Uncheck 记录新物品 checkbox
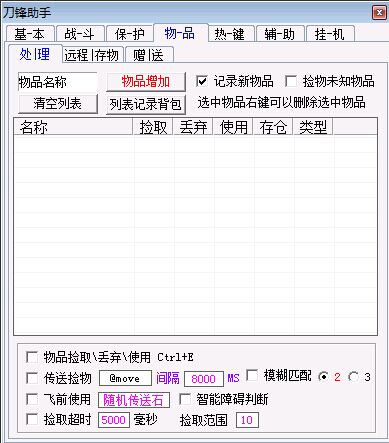The height and width of the screenshot is (443, 389). point(202,81)
